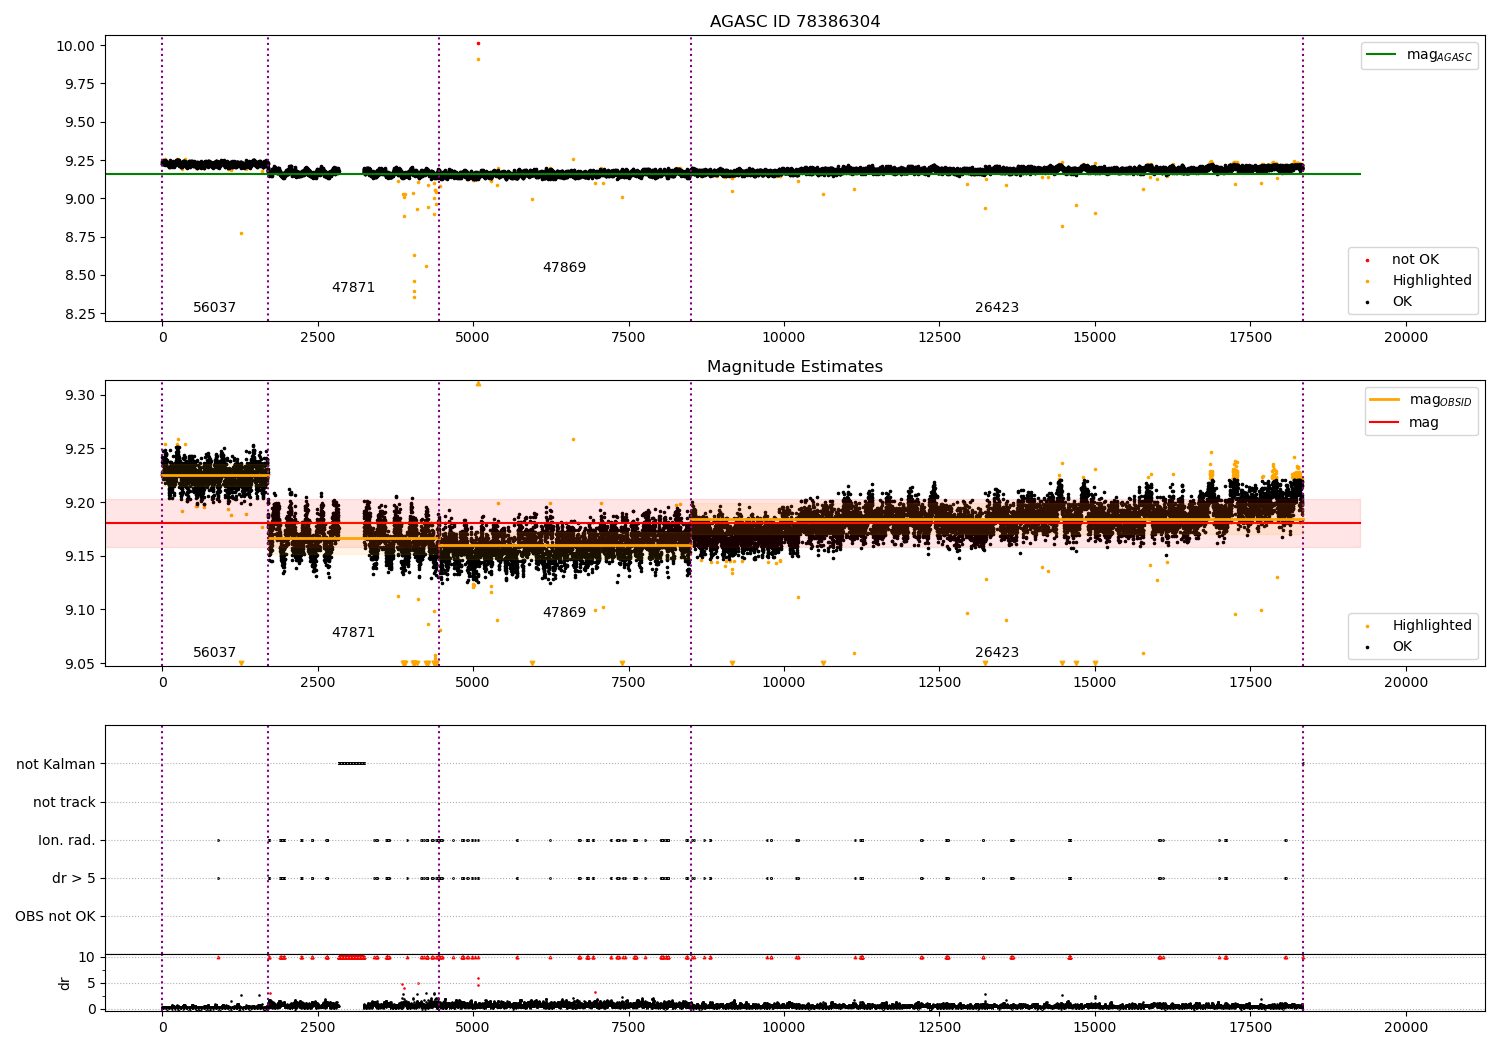Click the red dot marker beside 'not OK' legend
1500x1050 pixels.
(x=1367, y=261)
